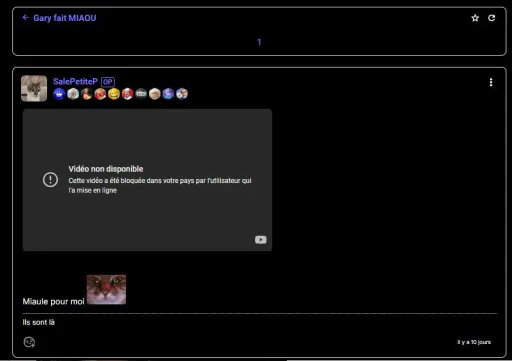This screenshot has width=512, height=361.
Task: Refresh the topic with the reload icon
Action: [x=491, y=18]
